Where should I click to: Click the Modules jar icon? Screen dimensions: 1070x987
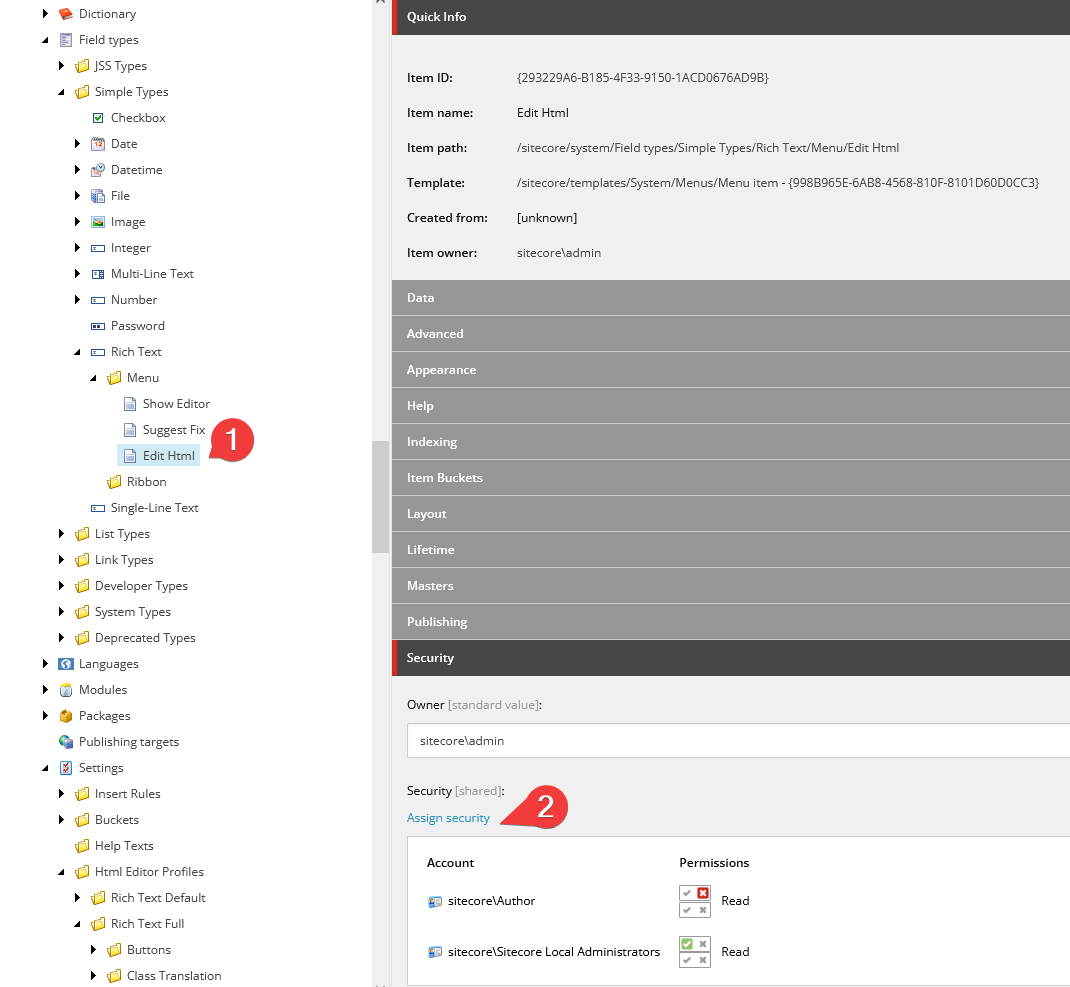point(66,690)
